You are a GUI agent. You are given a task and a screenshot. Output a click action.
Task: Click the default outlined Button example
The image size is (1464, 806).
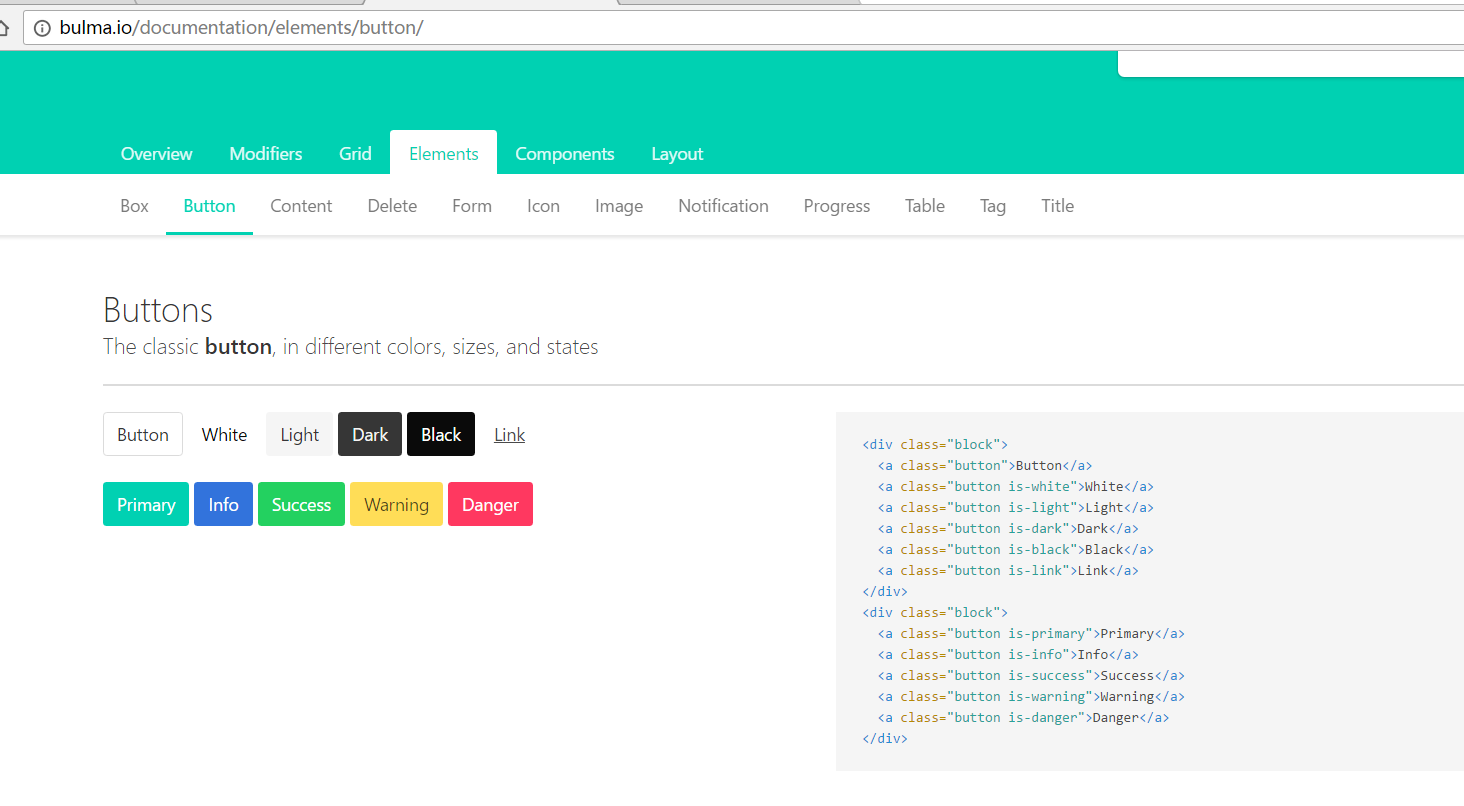(x=143, y=434)
